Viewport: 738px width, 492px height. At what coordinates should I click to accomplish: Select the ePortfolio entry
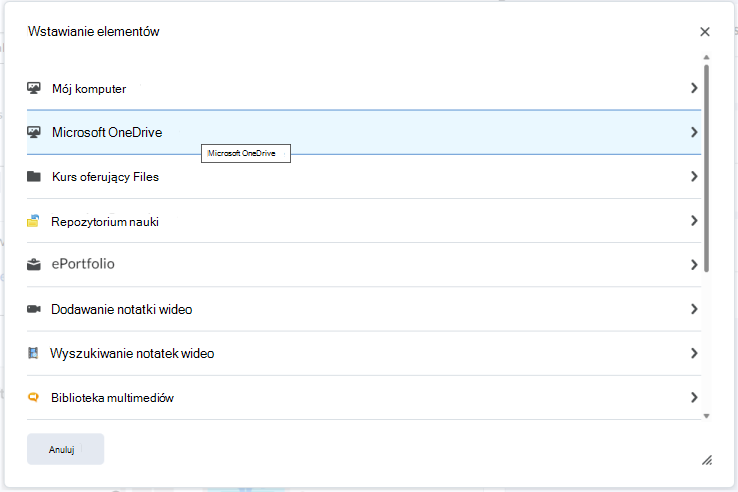[364, 265]
